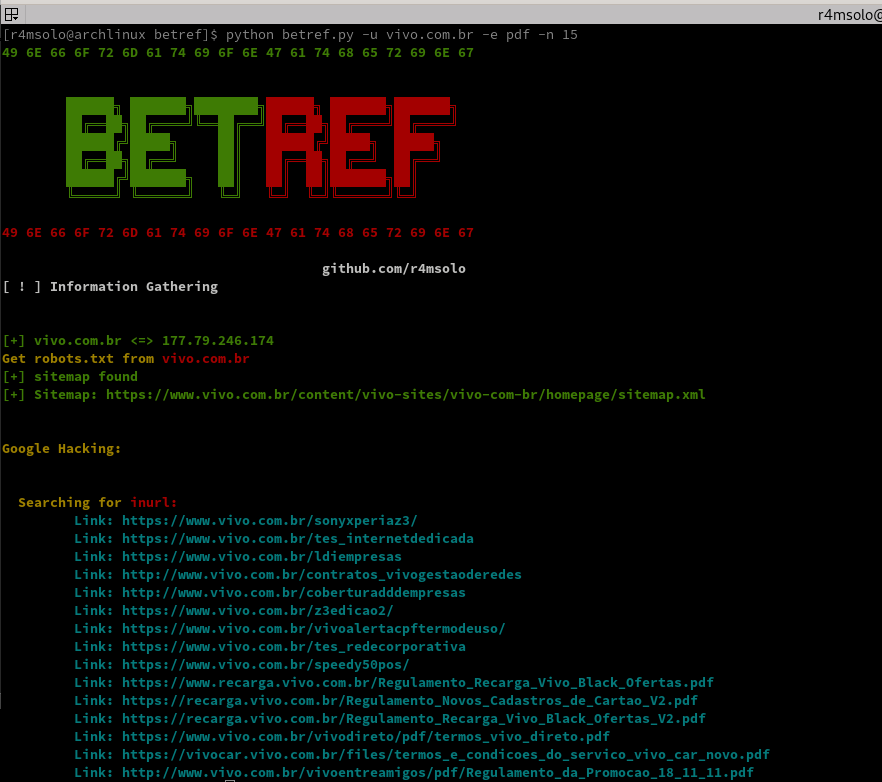Click the green hex string line
The height and width of the screenshot is (782, 882).
[238, 53]
